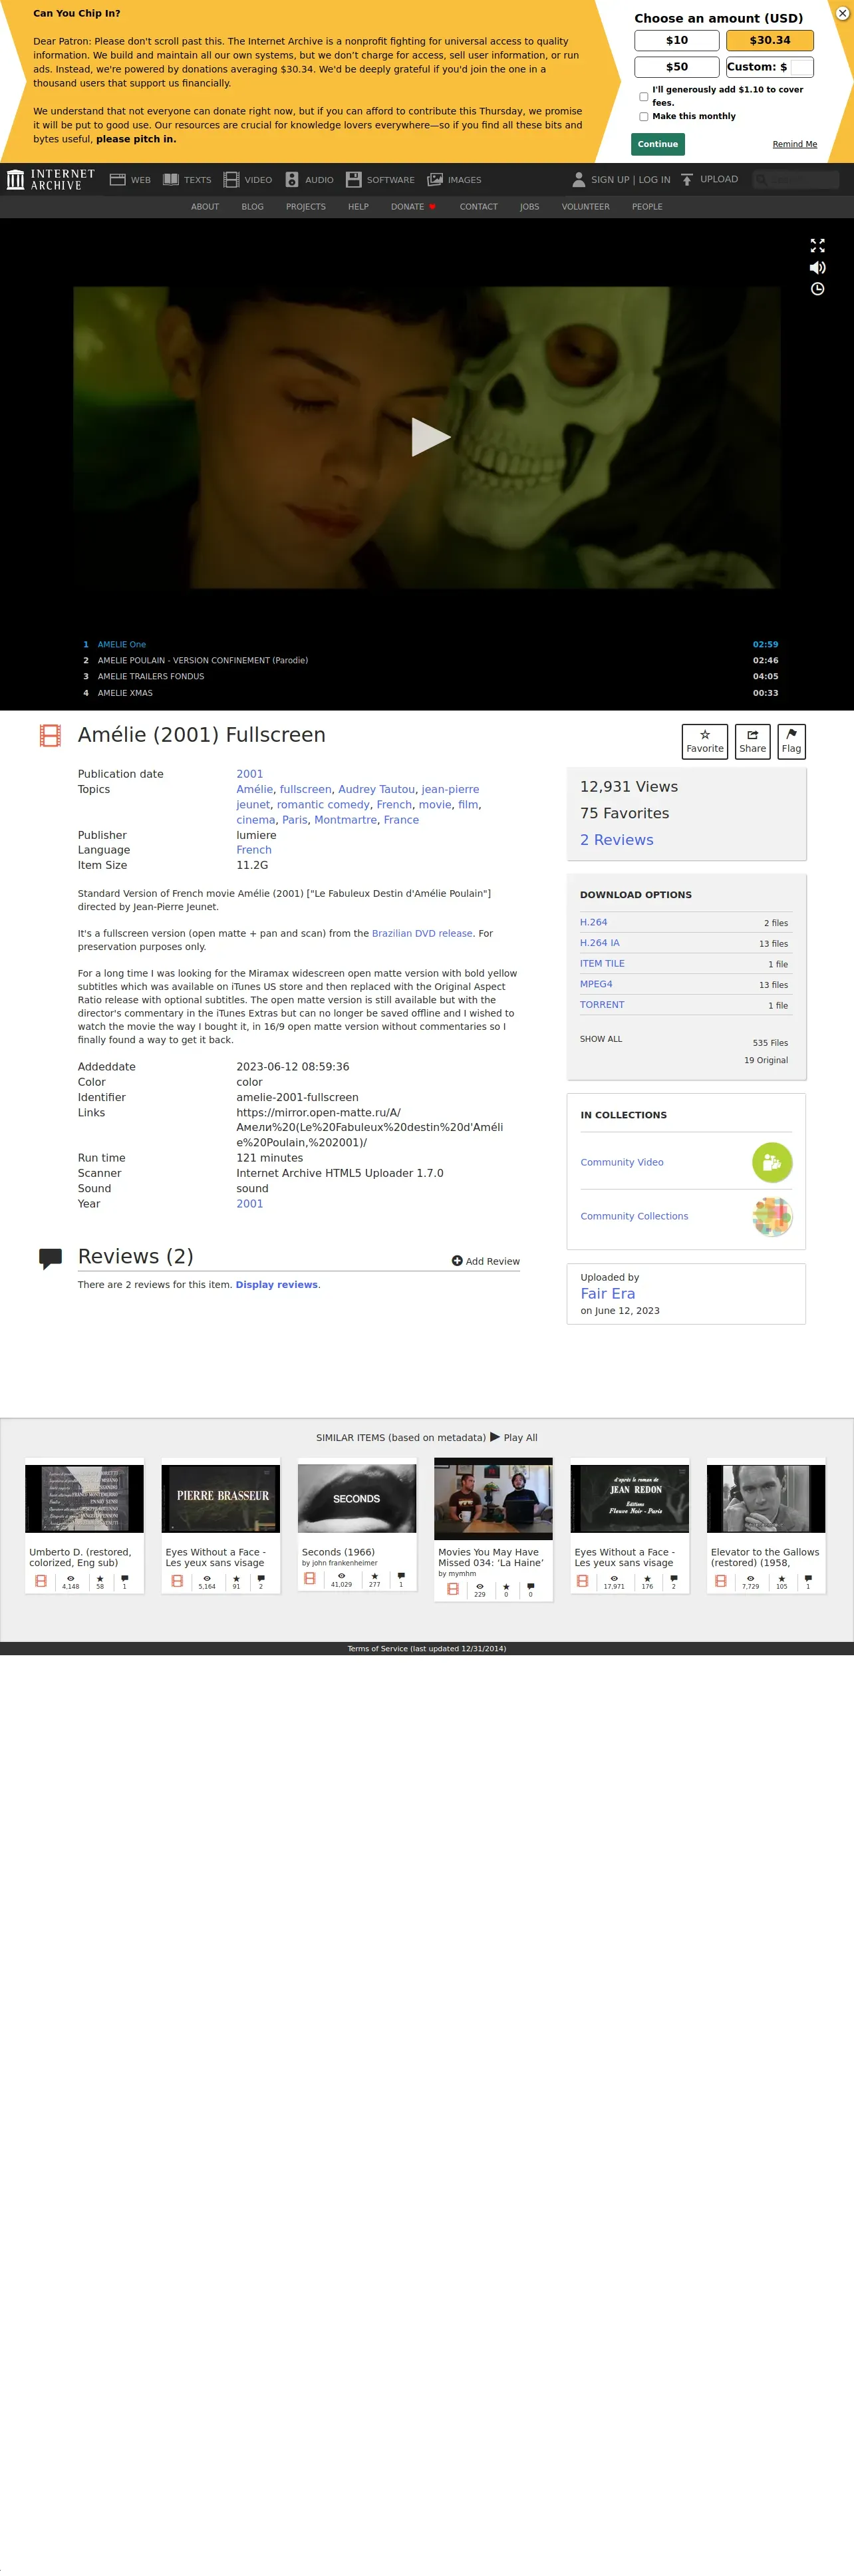This screenshot has width=854, height=2576.
Task: Click the Remind Me link
Action: 794,144
